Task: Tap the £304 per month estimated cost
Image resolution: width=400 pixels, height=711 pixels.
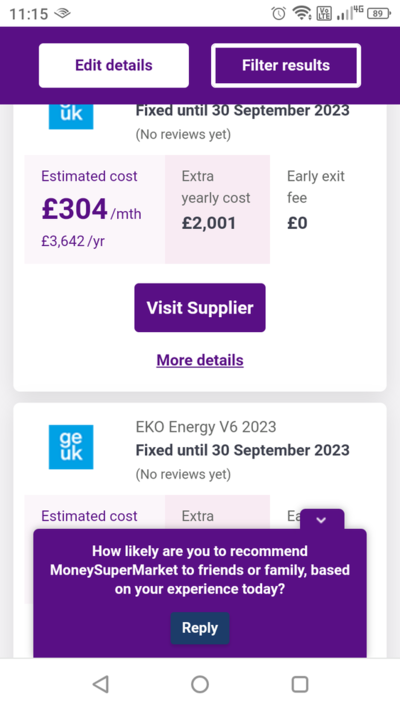Action: pyautogui.click(x=91, y=209)
